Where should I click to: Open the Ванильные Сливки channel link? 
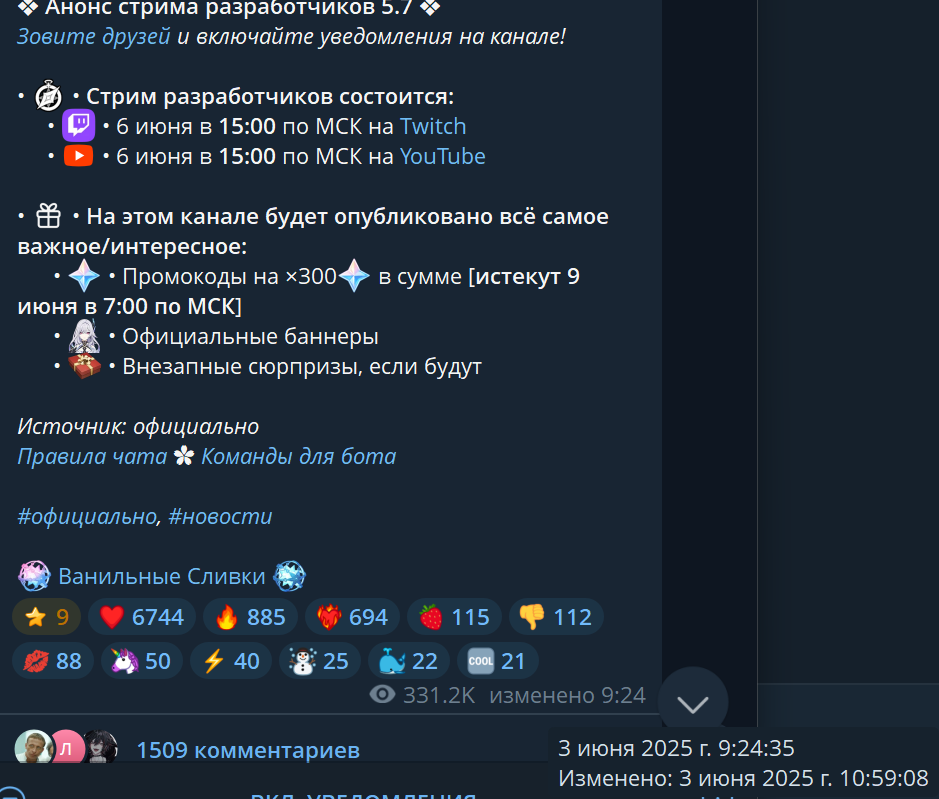[162, 576]
